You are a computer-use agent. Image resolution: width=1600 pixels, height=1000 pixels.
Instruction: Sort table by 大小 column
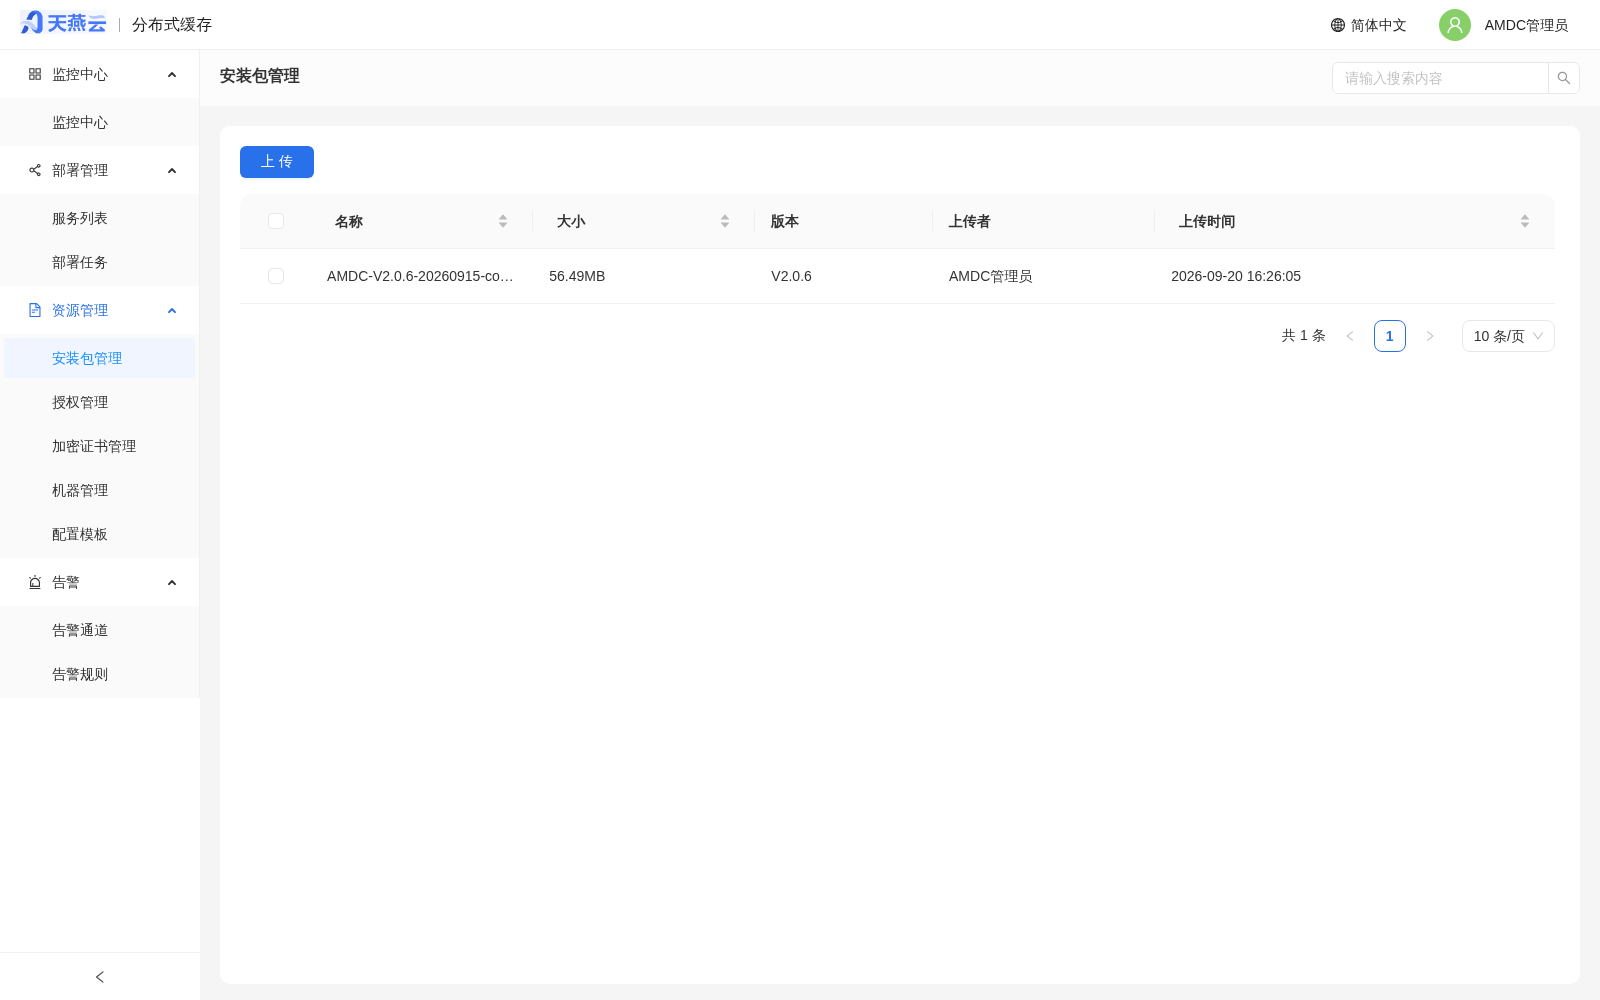pos(725,221)
